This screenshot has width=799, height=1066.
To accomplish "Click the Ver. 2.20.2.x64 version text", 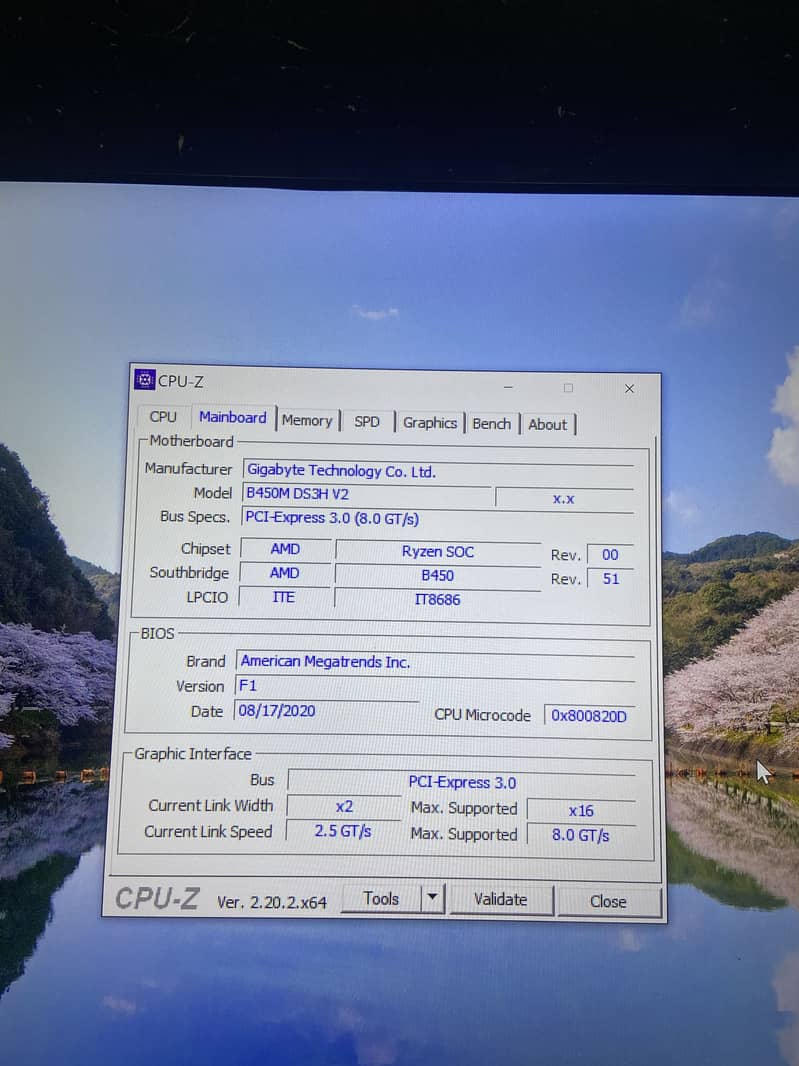I will 271,902.
